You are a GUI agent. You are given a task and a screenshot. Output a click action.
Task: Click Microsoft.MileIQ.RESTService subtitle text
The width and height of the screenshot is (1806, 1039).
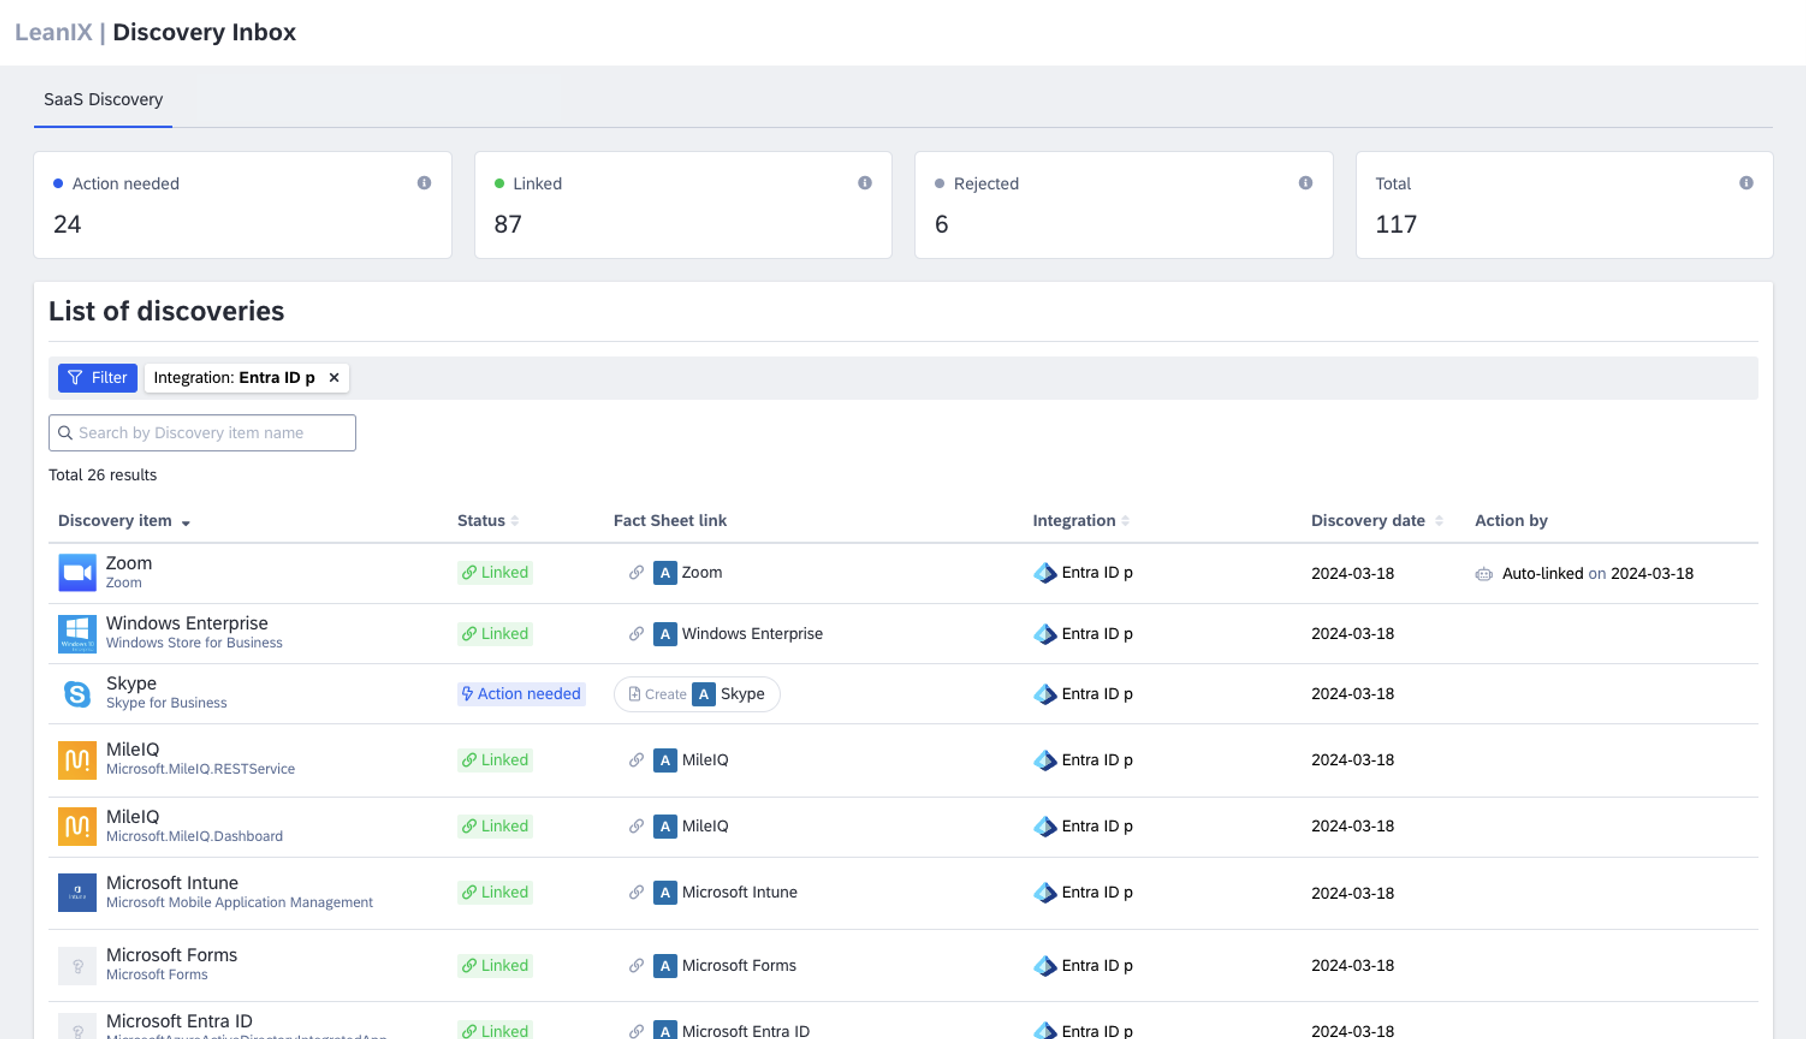(x=200, y=769)
